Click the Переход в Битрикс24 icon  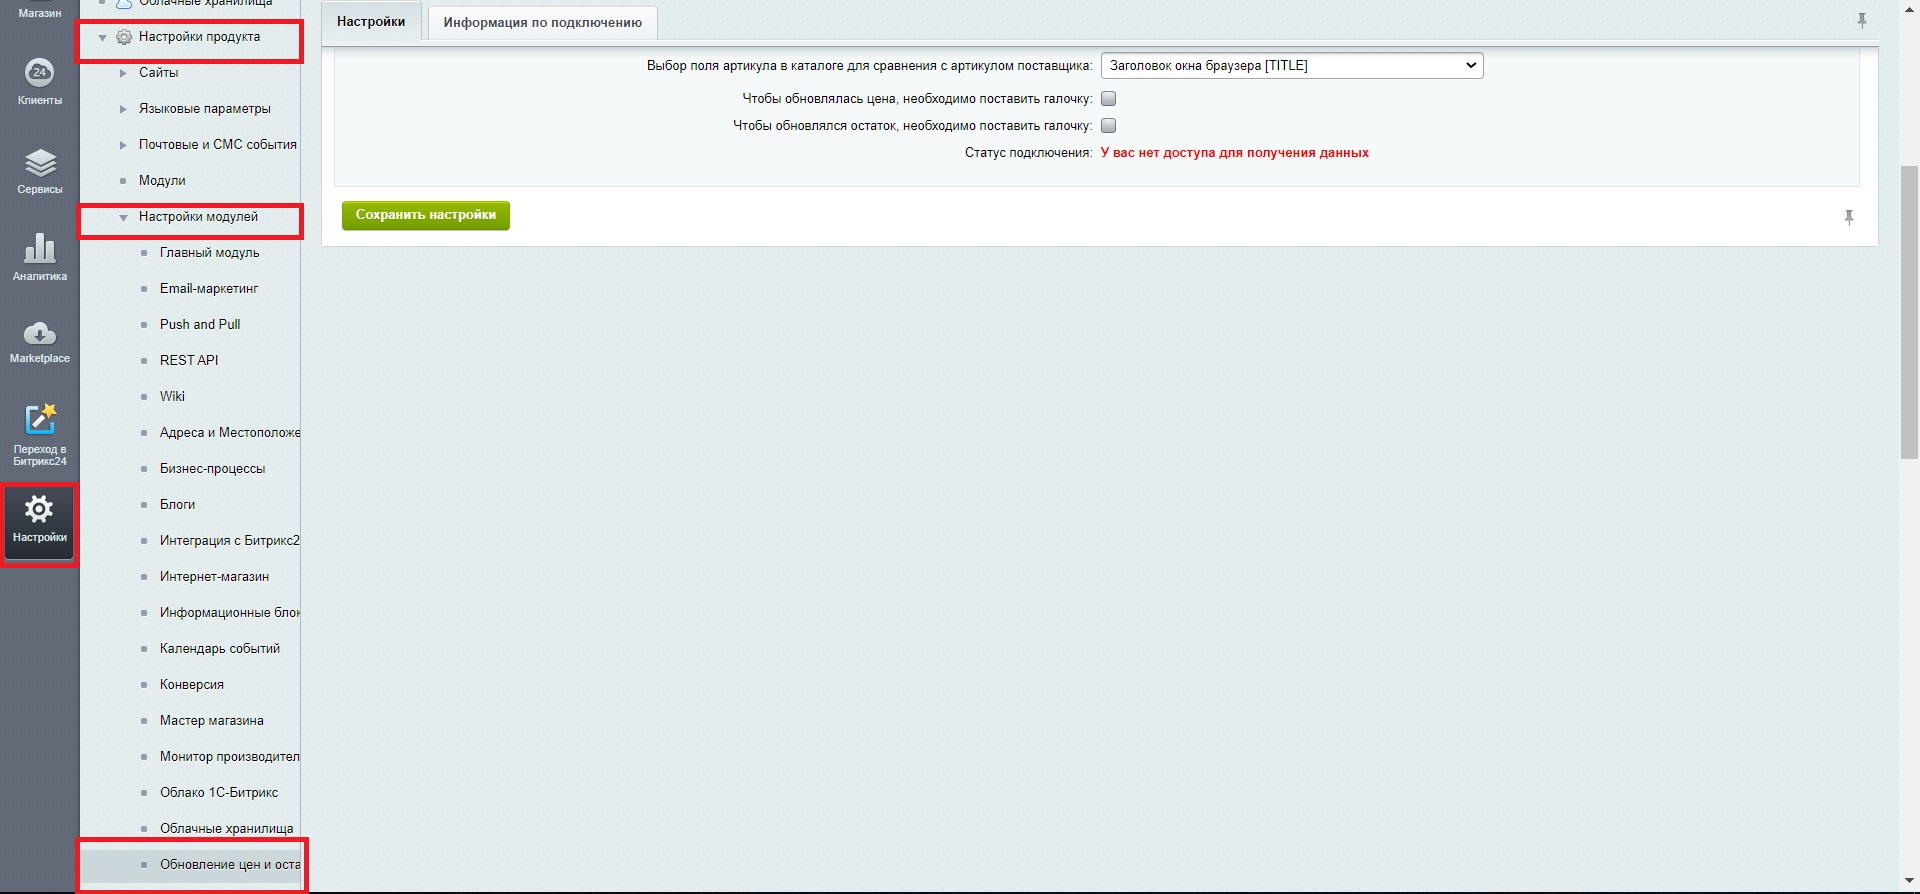[39, 434]
